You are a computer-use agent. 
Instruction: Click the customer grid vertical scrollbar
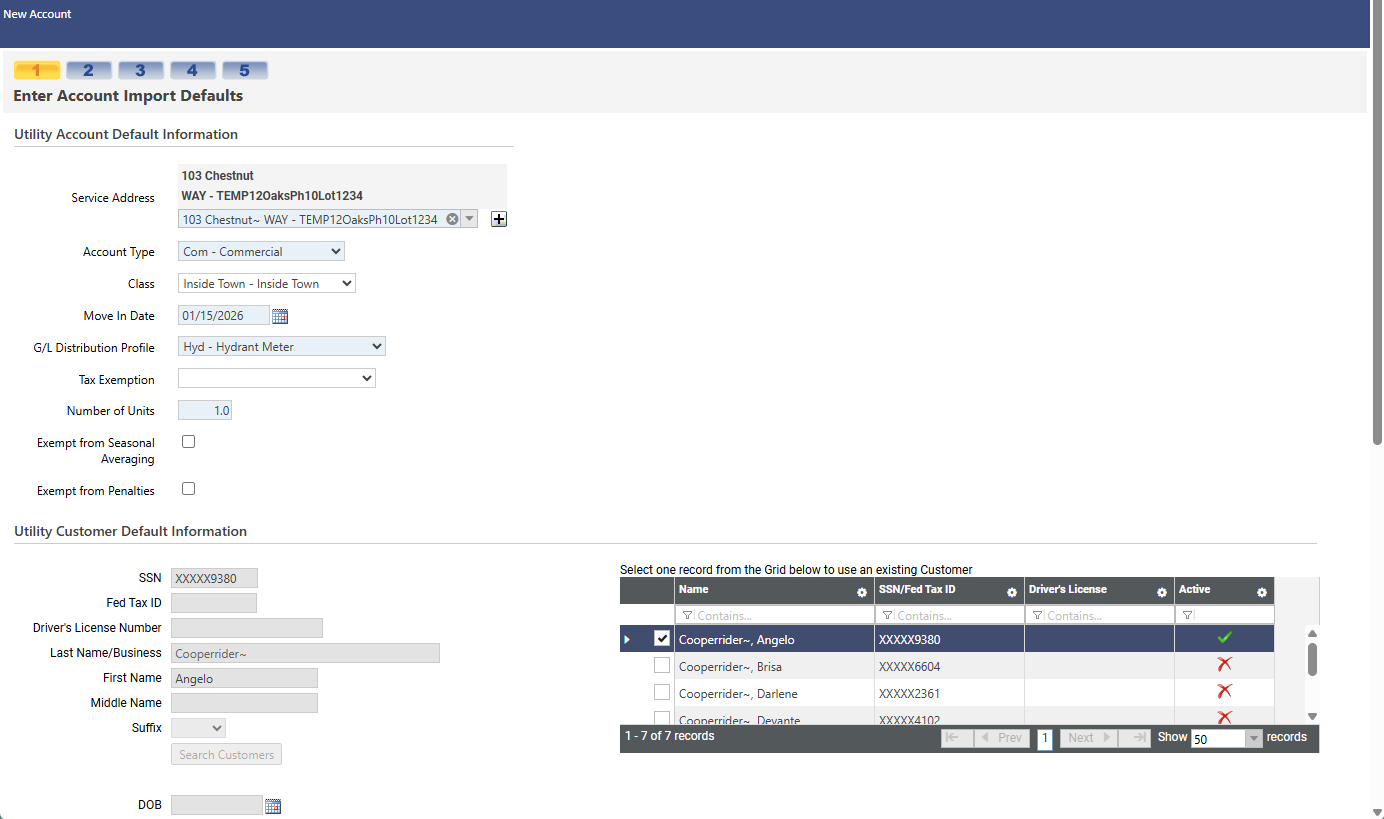click(1312, 660)
